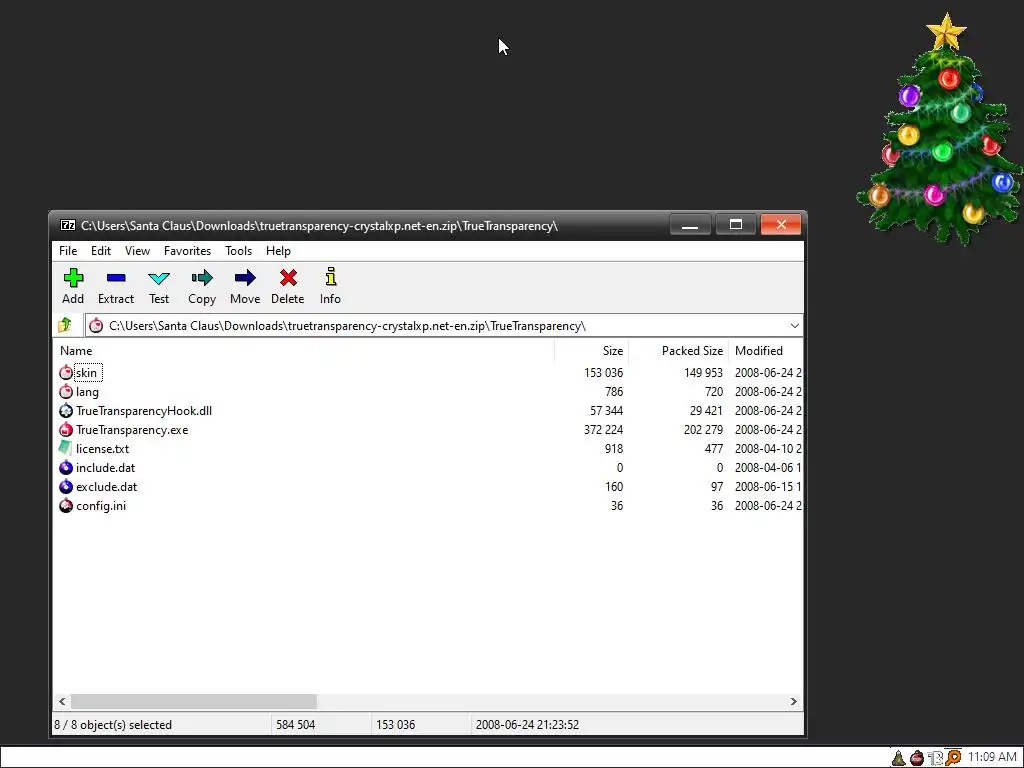Click packed size value 149 953
Screen dimensions: 1024x768
coord(703,373)
